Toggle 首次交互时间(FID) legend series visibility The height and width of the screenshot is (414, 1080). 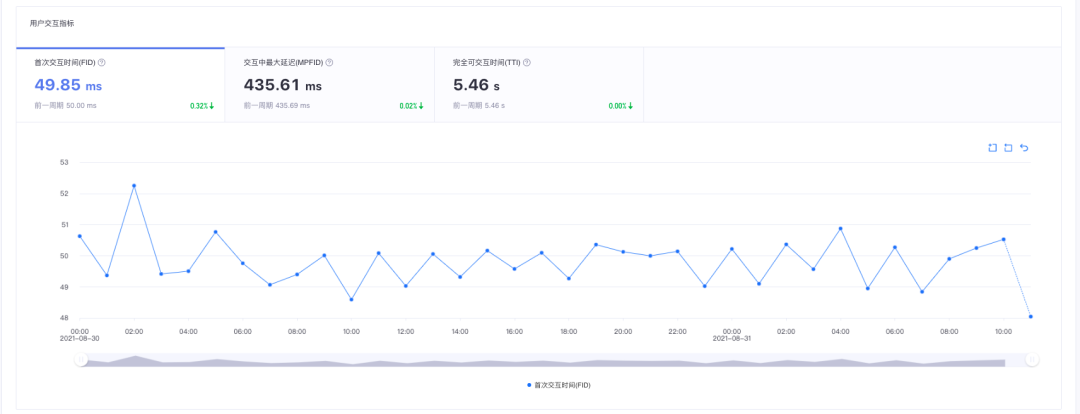[x=559, y=385]
